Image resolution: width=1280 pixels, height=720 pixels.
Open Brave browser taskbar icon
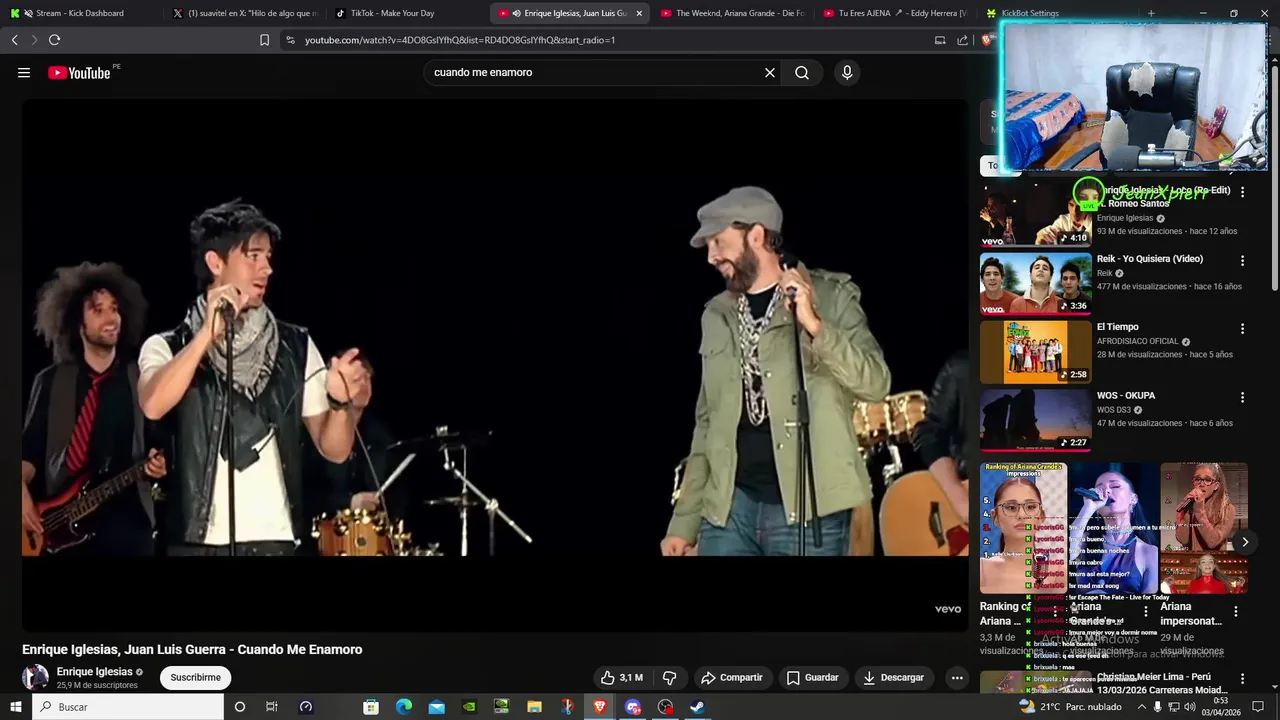[x=600, y=707]
